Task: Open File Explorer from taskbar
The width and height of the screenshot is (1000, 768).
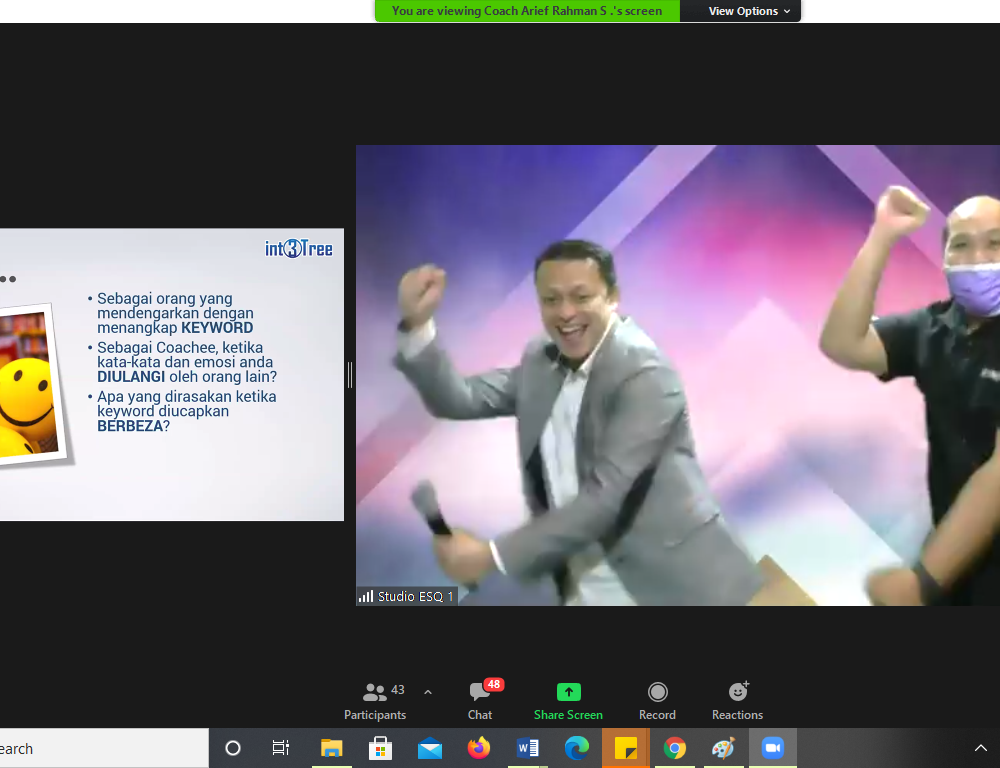Action: coord(331,748)
